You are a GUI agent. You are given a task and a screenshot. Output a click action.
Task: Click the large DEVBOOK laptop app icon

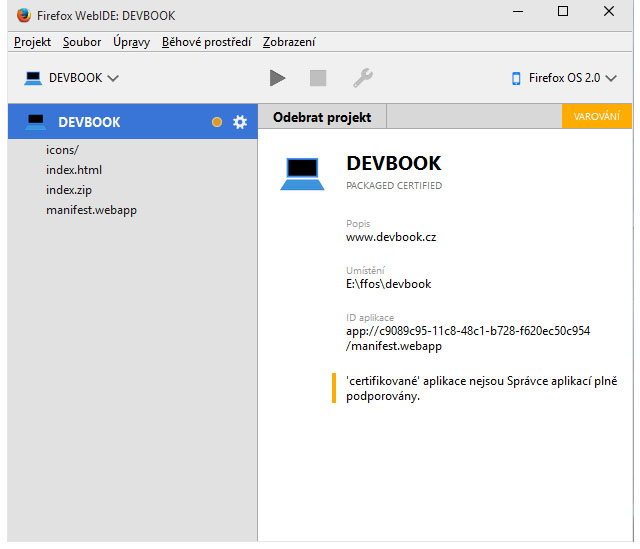coord(302,174)
